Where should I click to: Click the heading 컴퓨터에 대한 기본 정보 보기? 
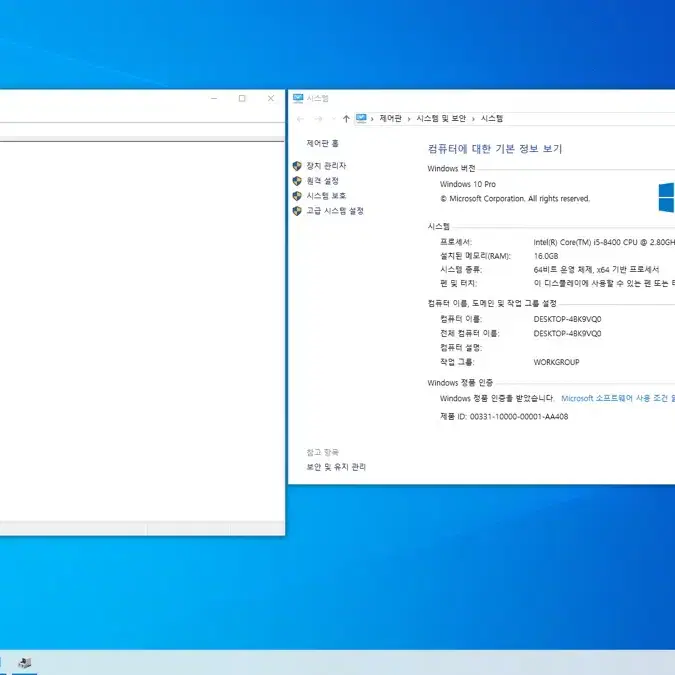click(x=495, y=149)
